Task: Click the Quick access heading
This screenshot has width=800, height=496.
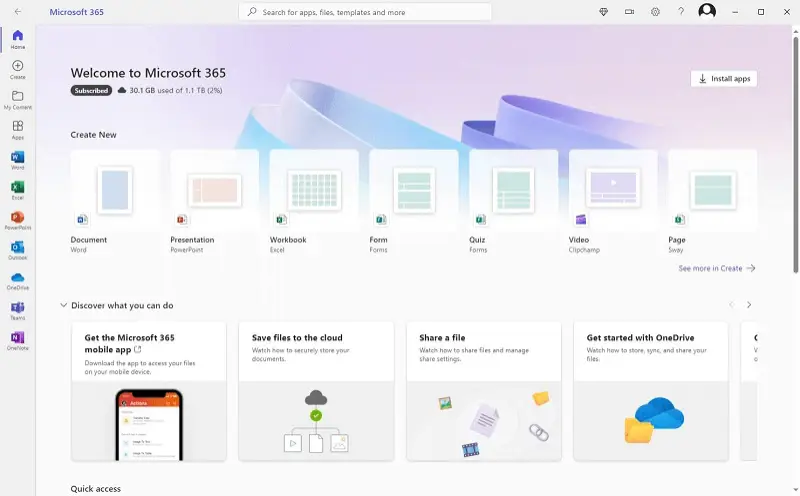Action: [x=95, y=488]
